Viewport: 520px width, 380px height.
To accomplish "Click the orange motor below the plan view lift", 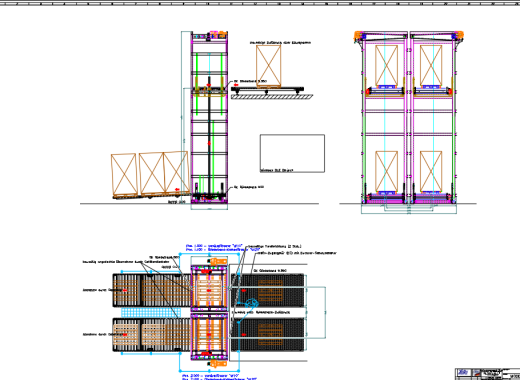I will tap(217, 364).
